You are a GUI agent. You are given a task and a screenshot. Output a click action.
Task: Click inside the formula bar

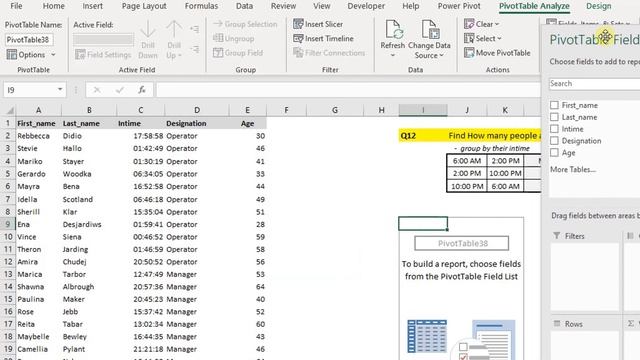click(348, 90)
